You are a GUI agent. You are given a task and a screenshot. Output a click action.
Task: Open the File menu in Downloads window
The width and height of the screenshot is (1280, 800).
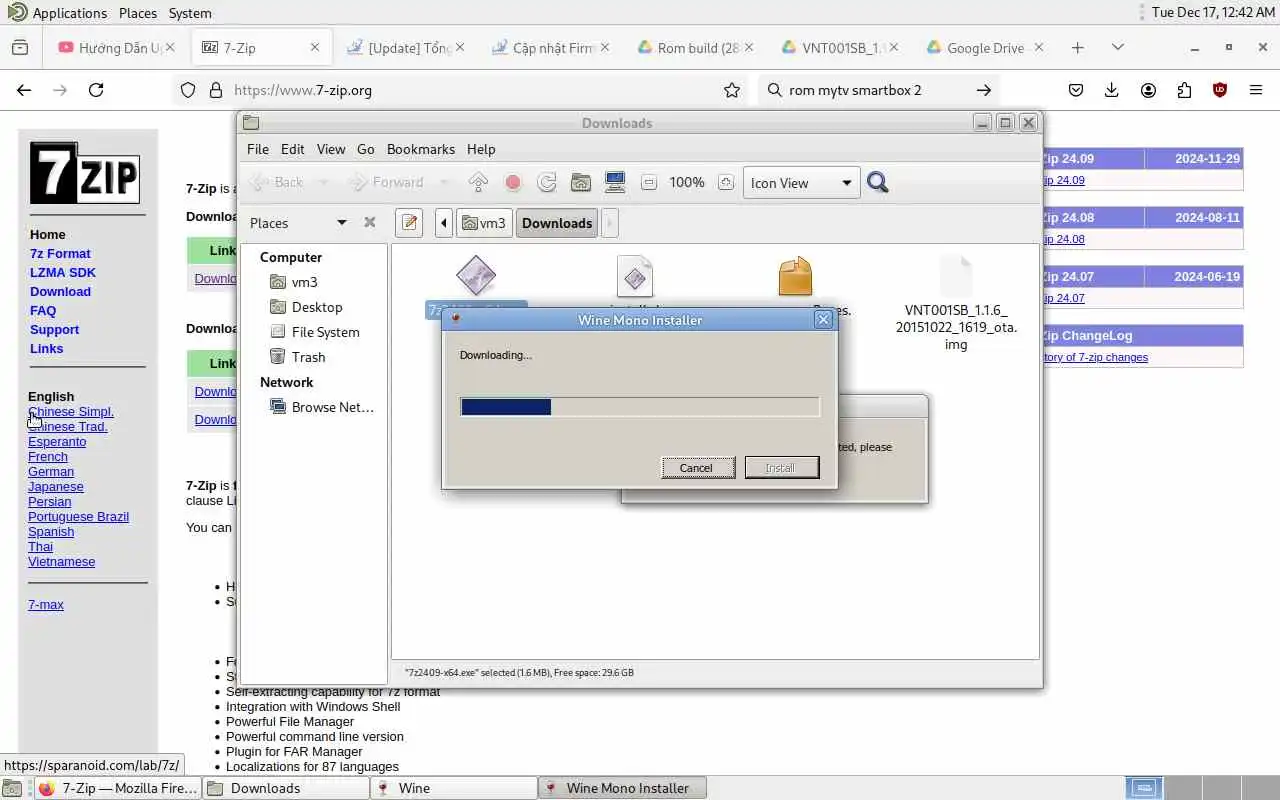click(x=258, y=149)
